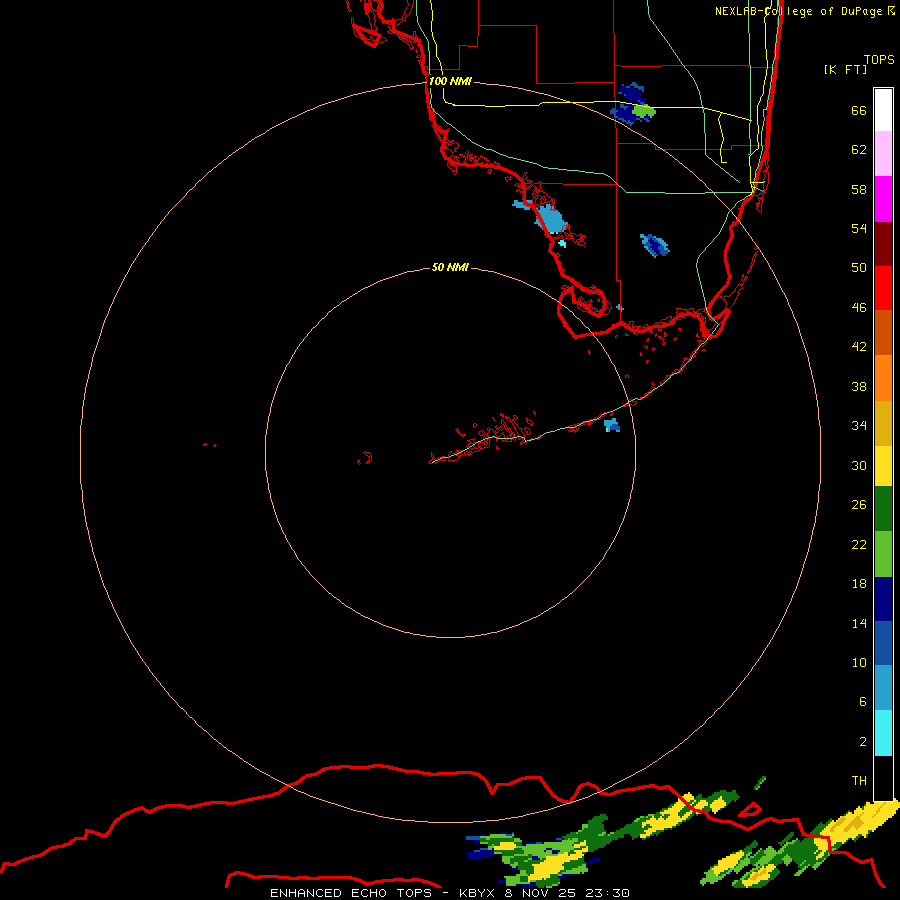Click the legend value 26
Viewport: 900px width, 900px height.
click(859, 505)
